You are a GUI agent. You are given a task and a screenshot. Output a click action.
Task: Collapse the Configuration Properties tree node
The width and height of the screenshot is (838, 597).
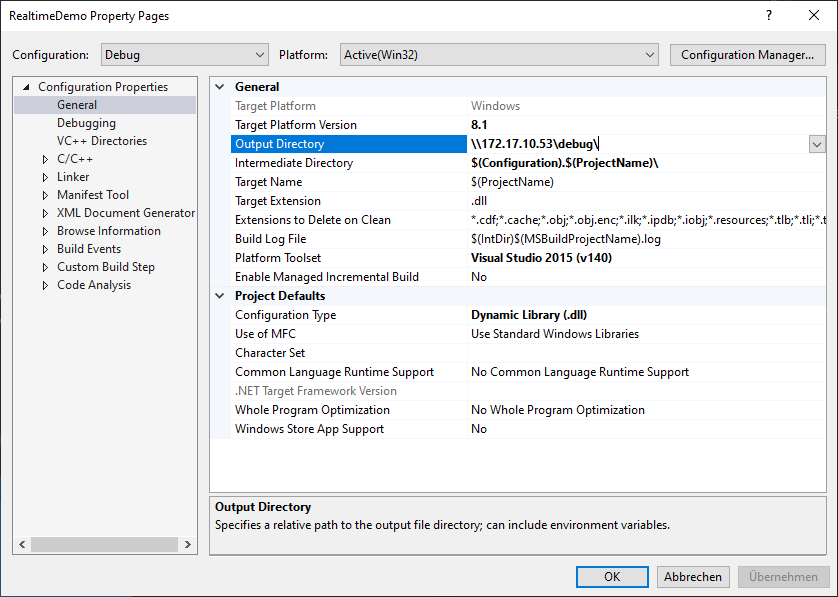click(x=25, y=86)
